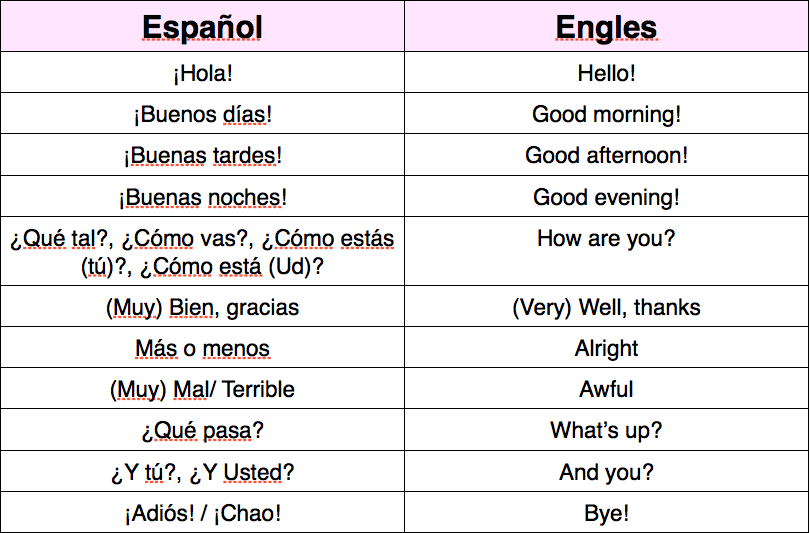Select the "(Muy) Bien, gracias" cell

[x=202, y=307]
